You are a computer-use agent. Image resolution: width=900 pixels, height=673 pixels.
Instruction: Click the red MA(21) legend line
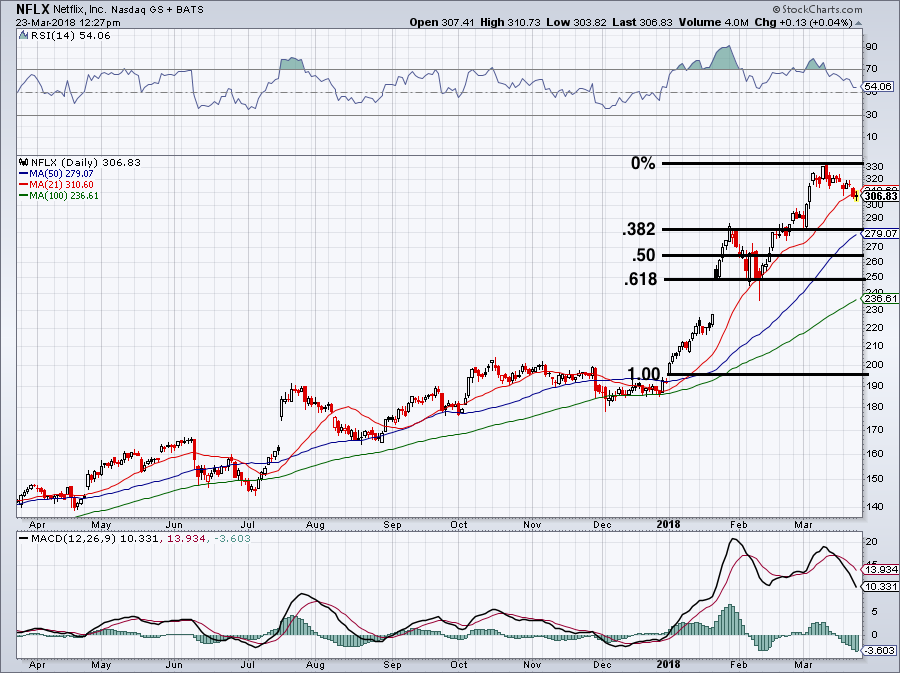24,185
